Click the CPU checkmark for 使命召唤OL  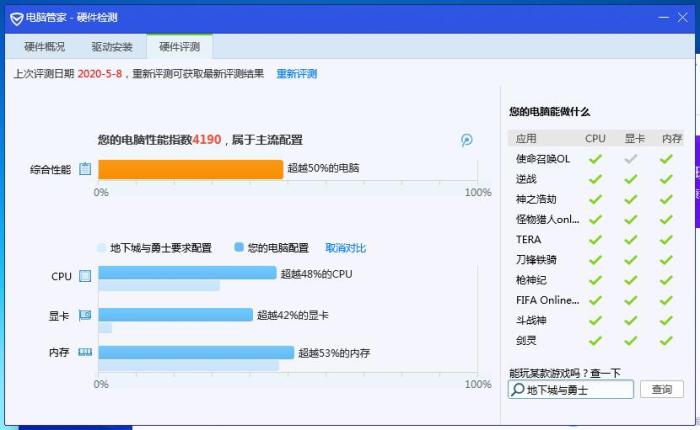pos(595,159)
